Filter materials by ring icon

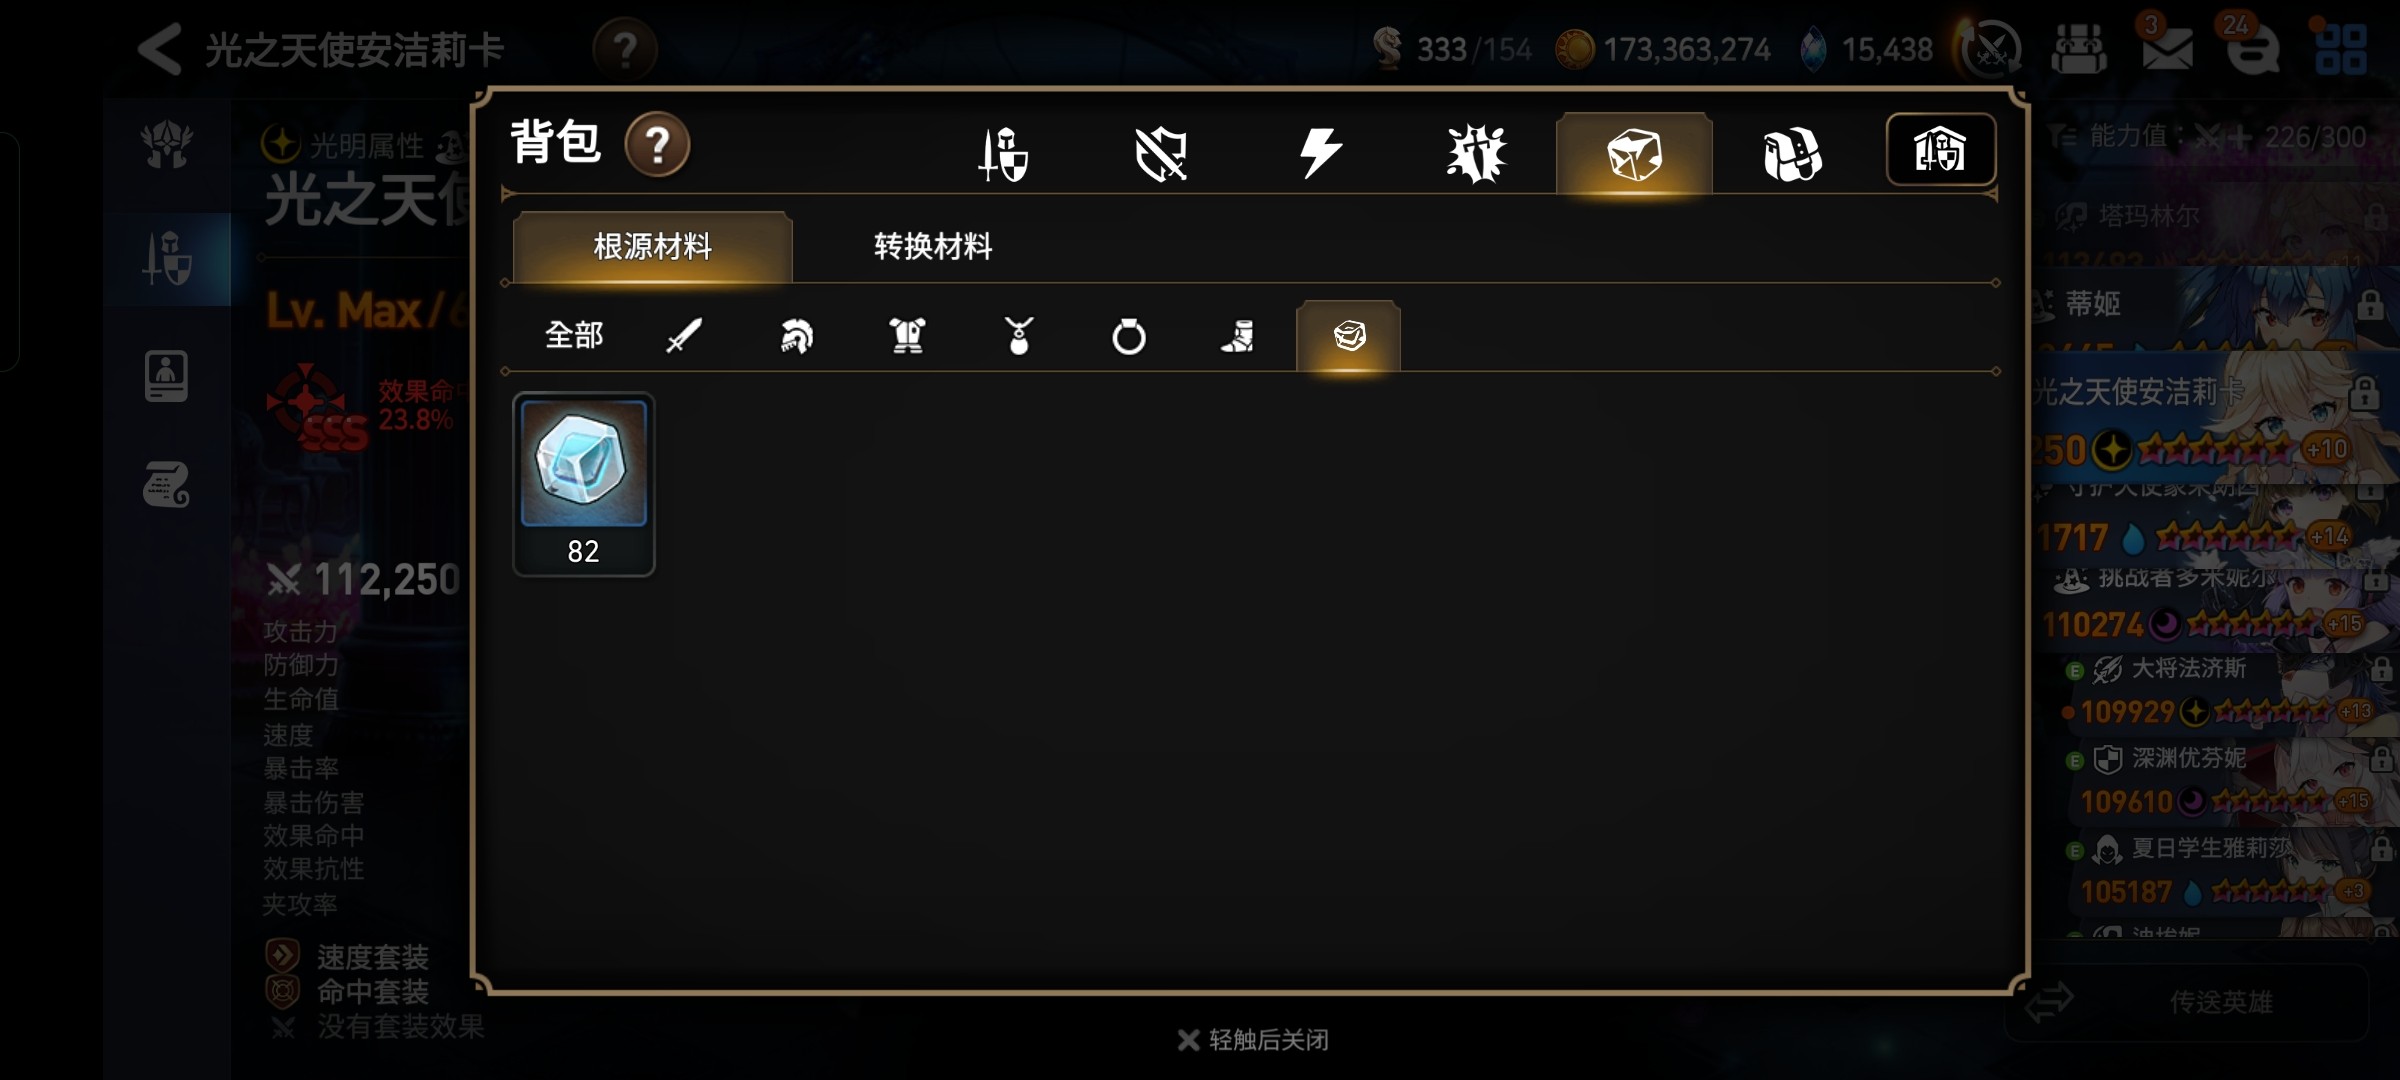coord(1129,335)
